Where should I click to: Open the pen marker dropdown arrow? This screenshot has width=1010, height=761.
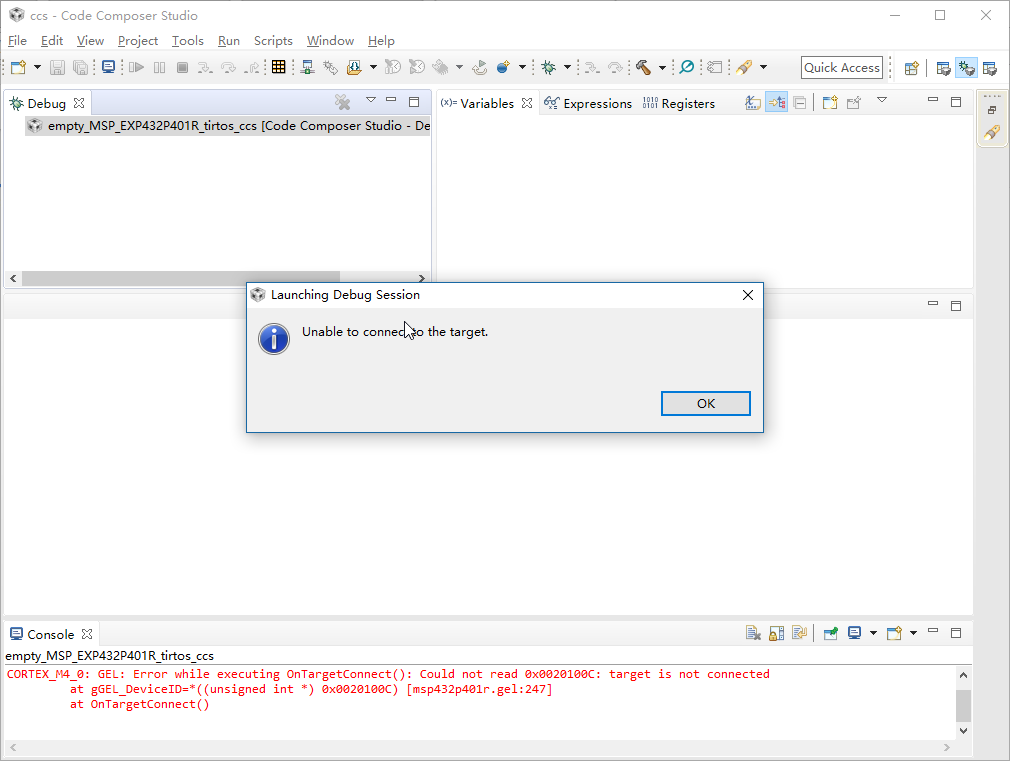[763, 67]
